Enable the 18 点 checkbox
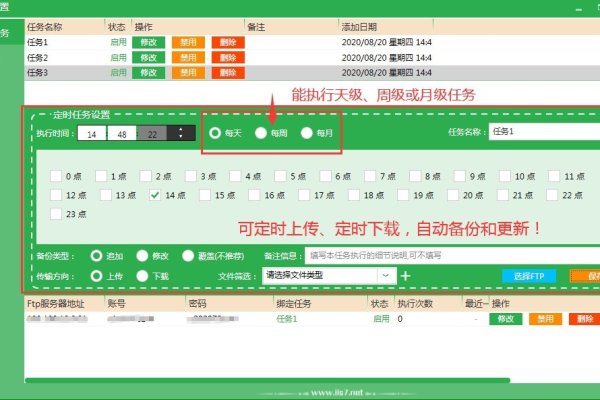 point(354,195)
